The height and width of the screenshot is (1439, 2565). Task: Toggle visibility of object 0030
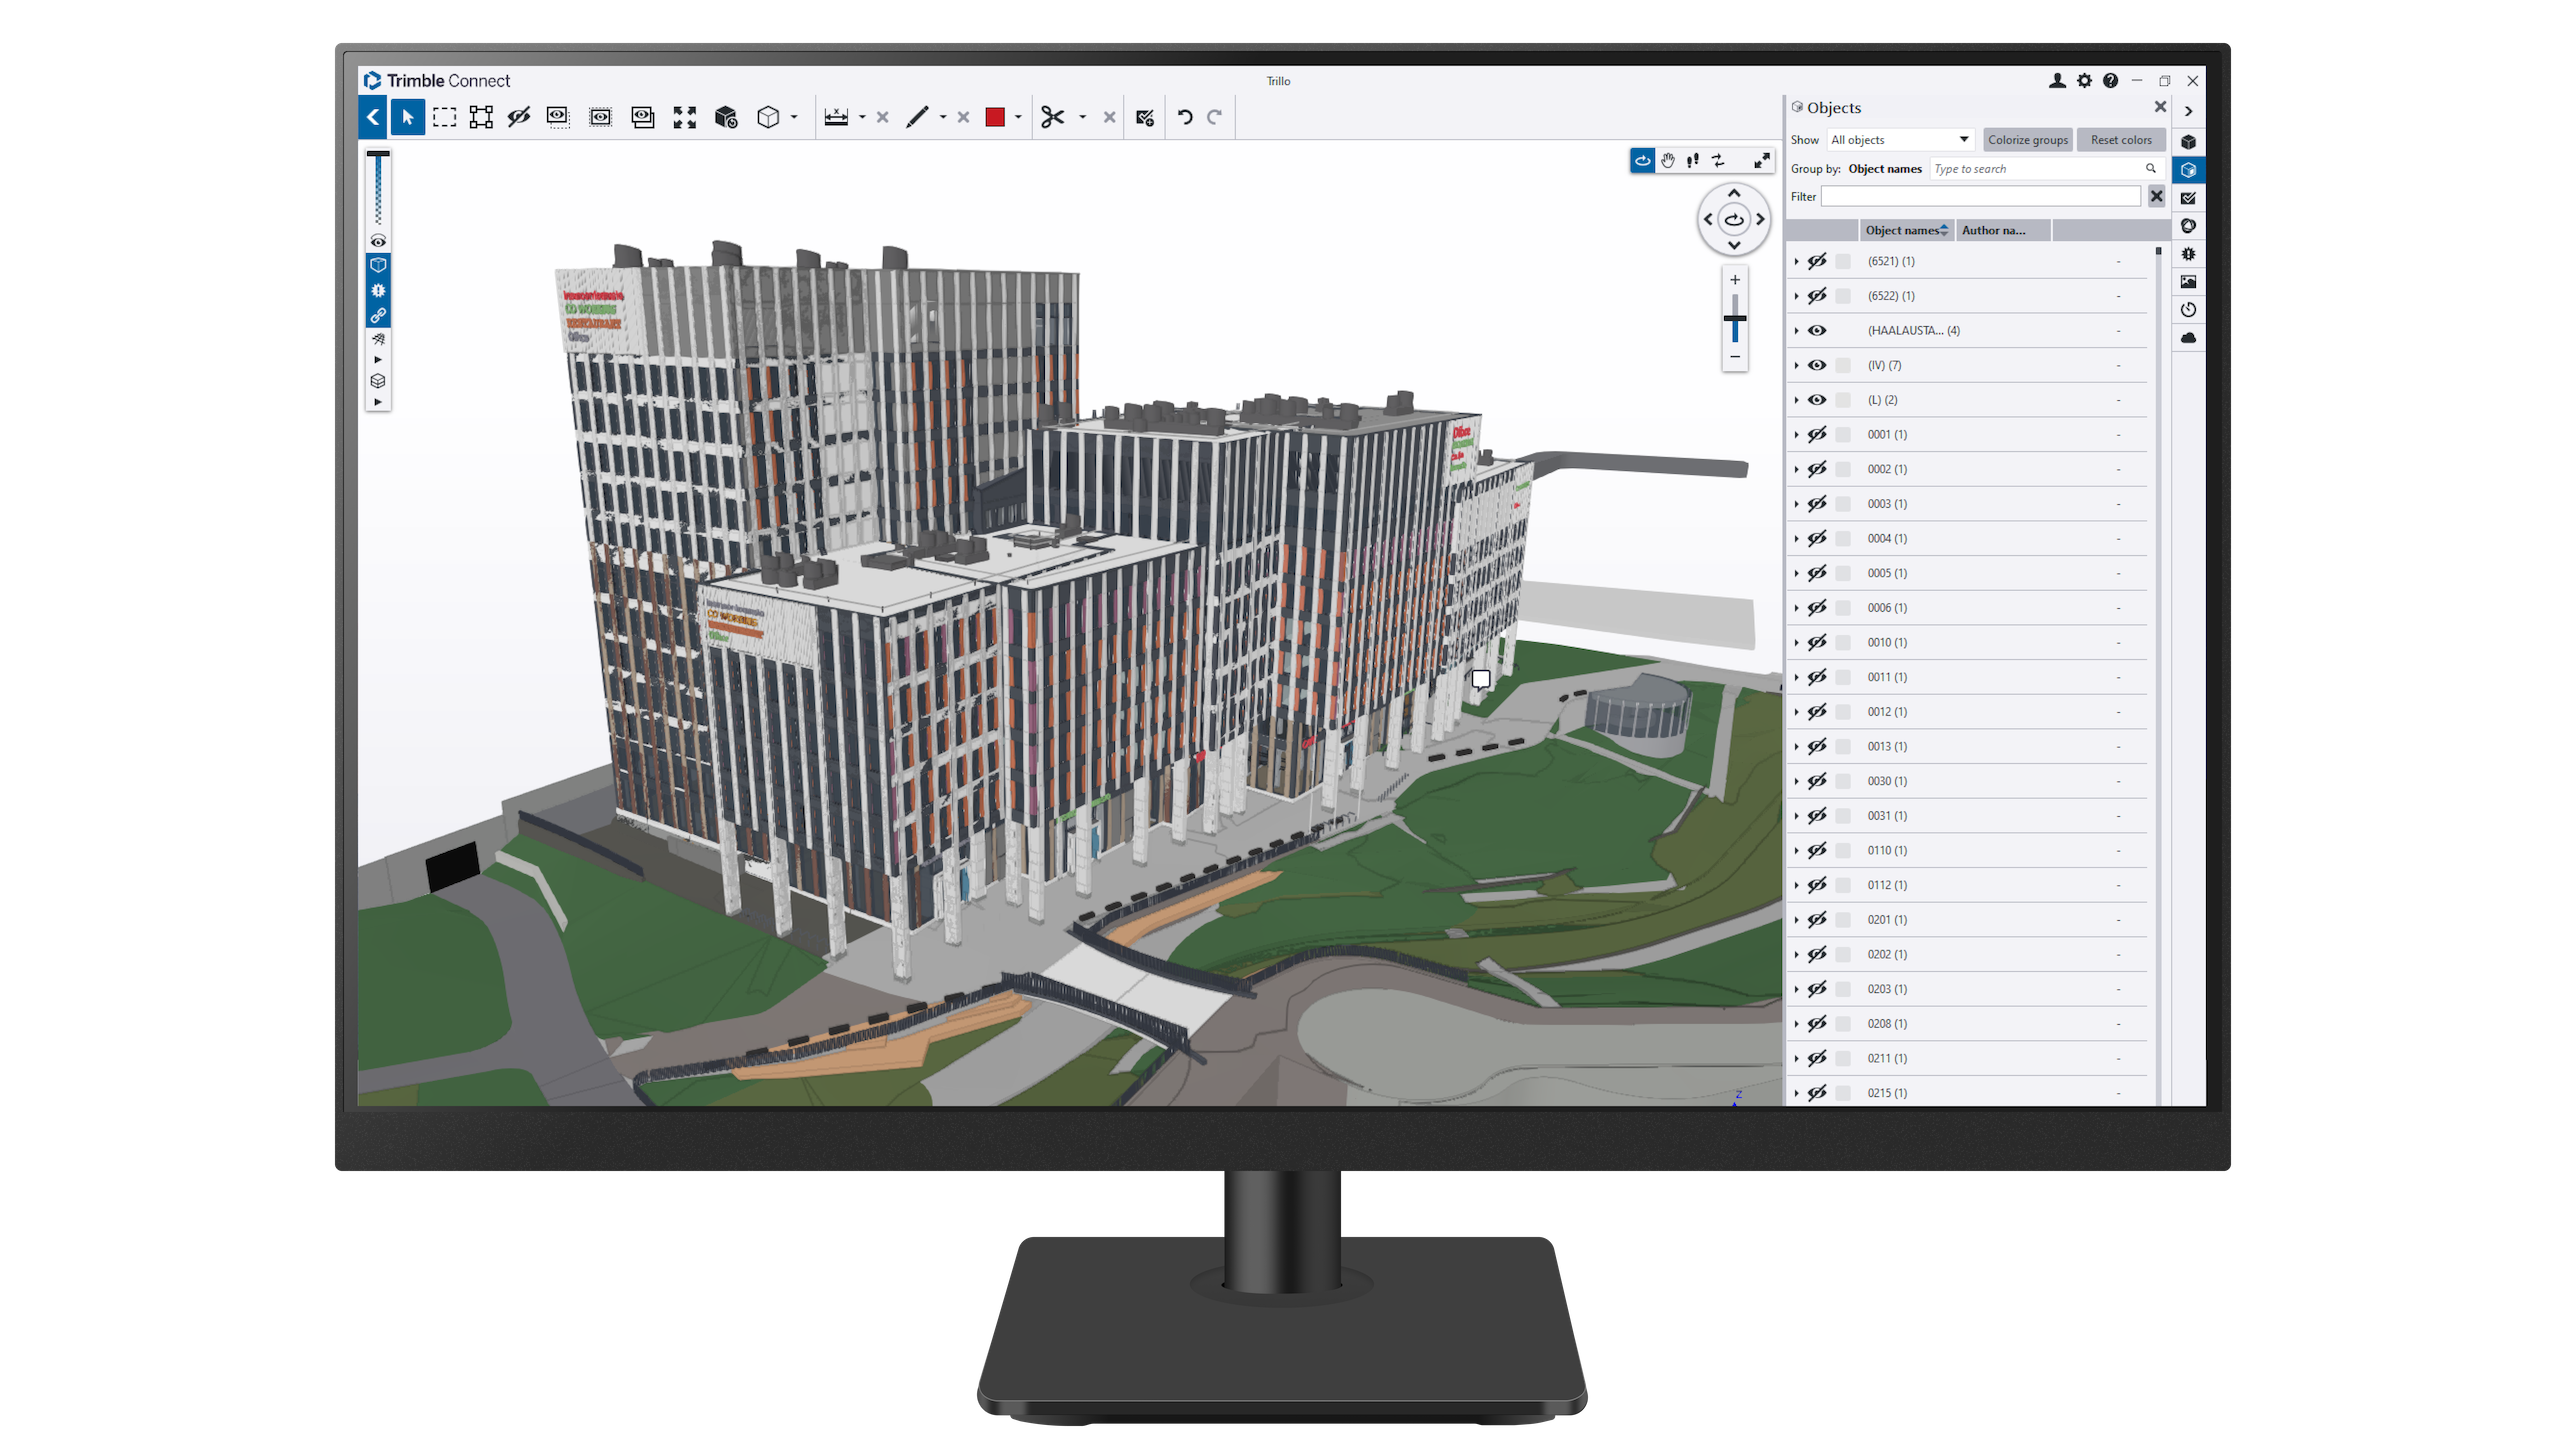coord(1818,781)
